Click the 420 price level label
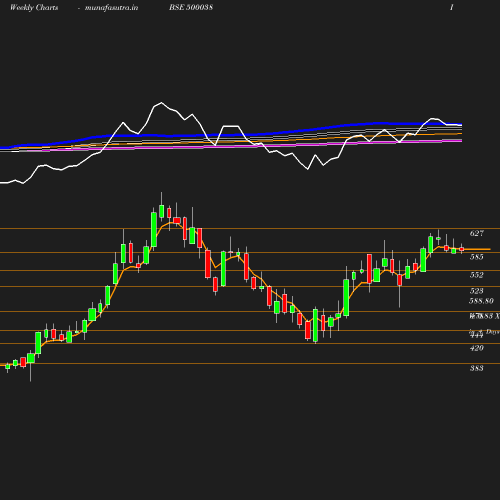Screen dimensions: 500x500 pos(476,348)
